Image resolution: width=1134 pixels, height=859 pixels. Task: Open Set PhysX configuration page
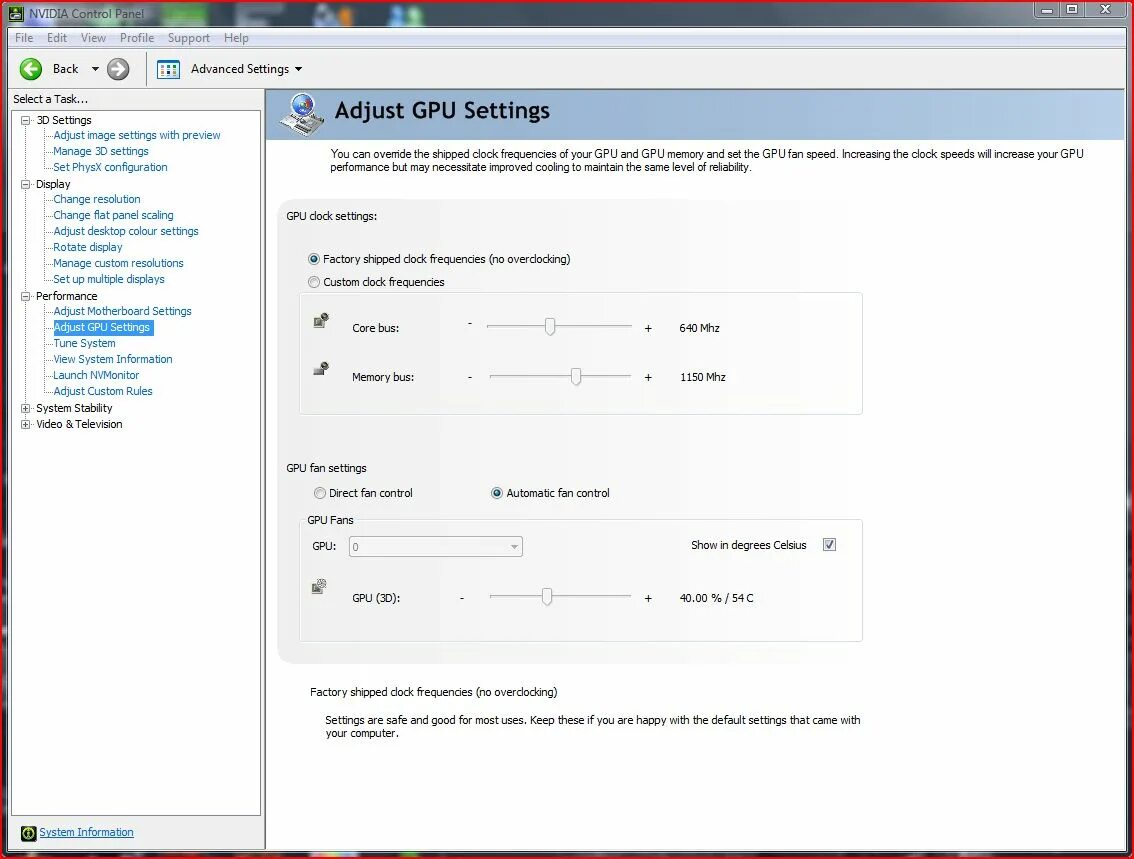click(x=110, y=167)
